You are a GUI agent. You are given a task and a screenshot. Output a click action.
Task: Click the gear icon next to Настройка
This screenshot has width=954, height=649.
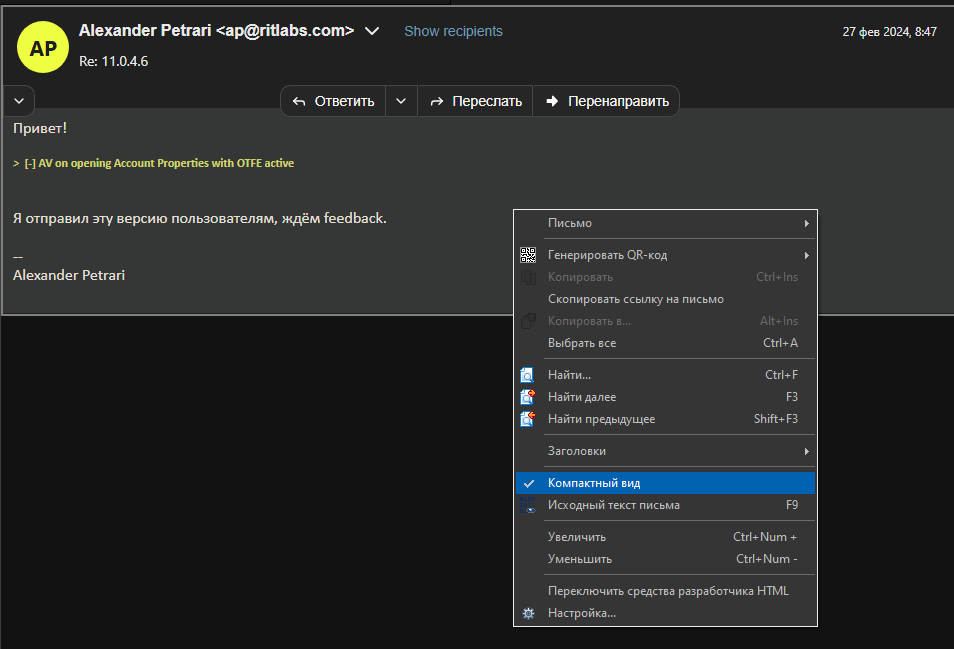pyautogui.click(x=528, y=613)
